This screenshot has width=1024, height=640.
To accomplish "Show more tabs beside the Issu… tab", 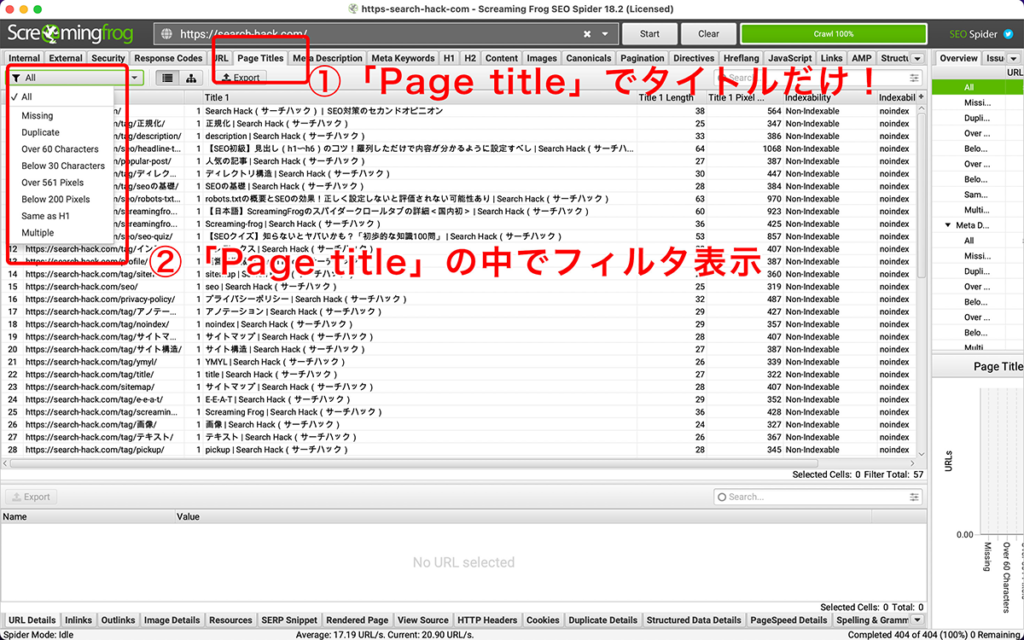I will click(1014, 58).
